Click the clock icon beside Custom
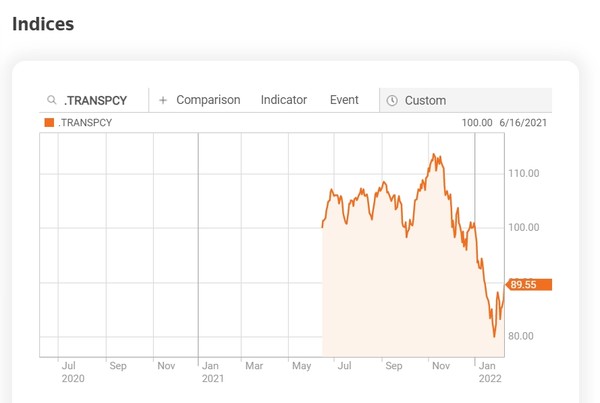Viewport: 600px width, 403px height. [x=392, y=100]
